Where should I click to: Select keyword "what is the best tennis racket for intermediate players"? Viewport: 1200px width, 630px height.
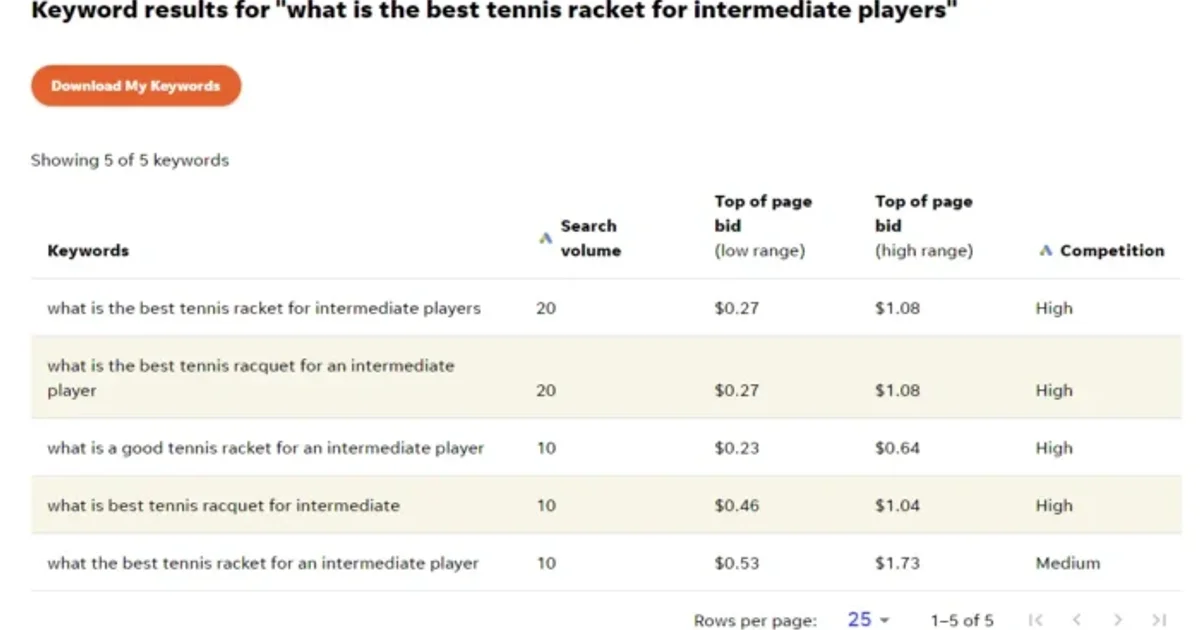[264, 308]
